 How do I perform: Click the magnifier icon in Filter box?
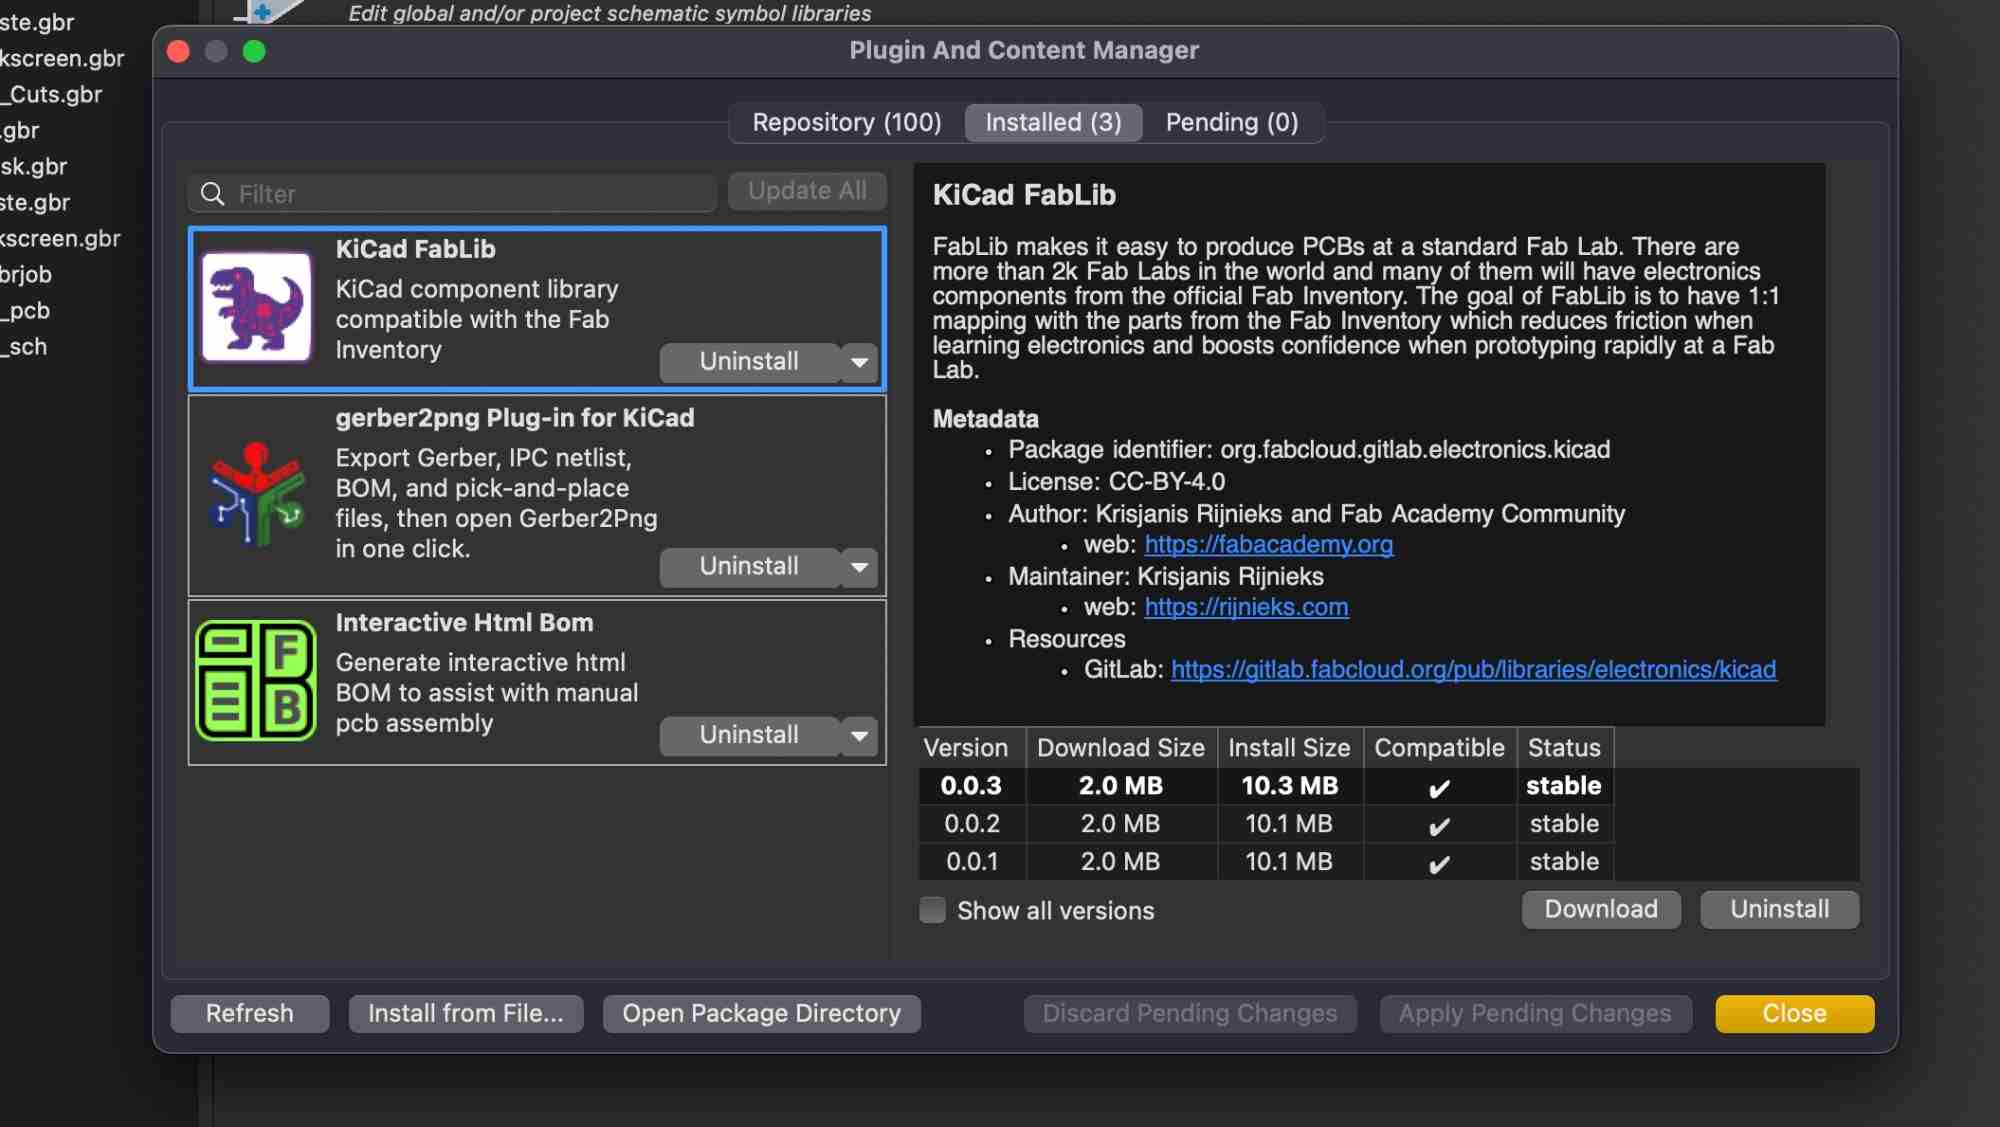pyautogui.click(x=212, y=193)
